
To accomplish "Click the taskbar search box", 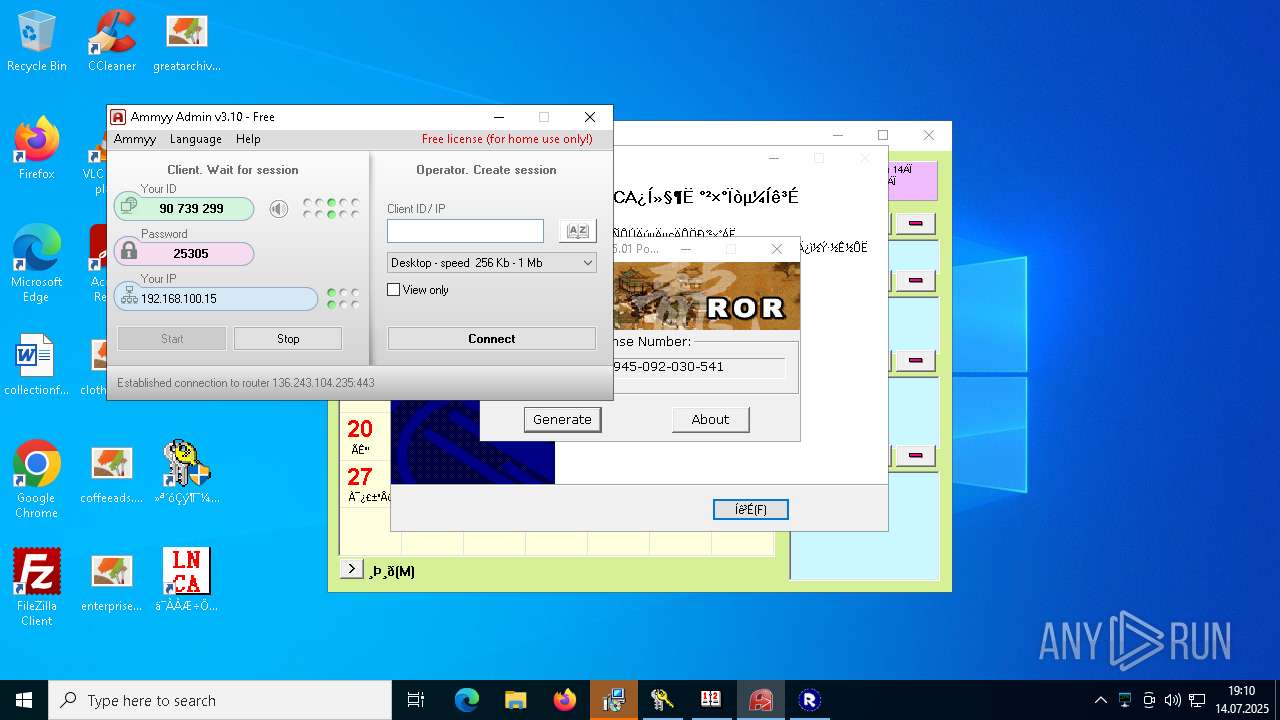I will click(220, 700).
